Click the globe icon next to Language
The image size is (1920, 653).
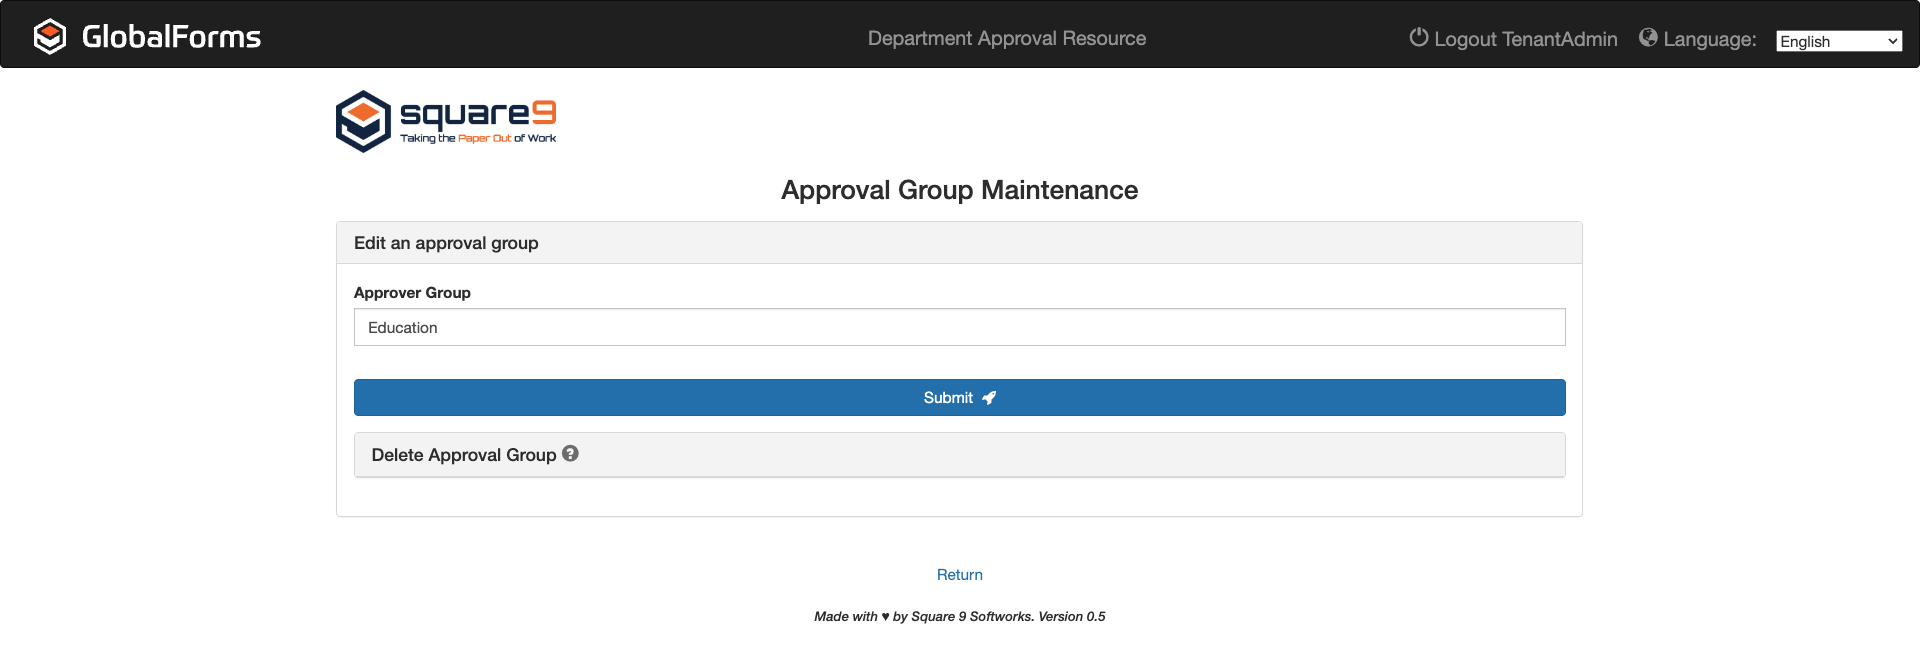(1648, 38)
